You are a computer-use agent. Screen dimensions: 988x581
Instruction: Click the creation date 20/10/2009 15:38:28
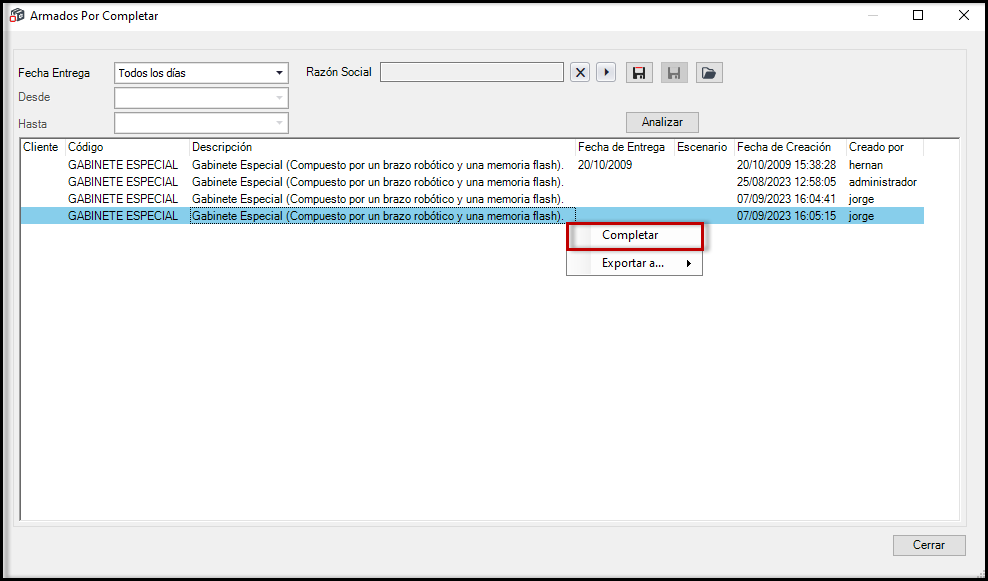(x=786, y=165)
